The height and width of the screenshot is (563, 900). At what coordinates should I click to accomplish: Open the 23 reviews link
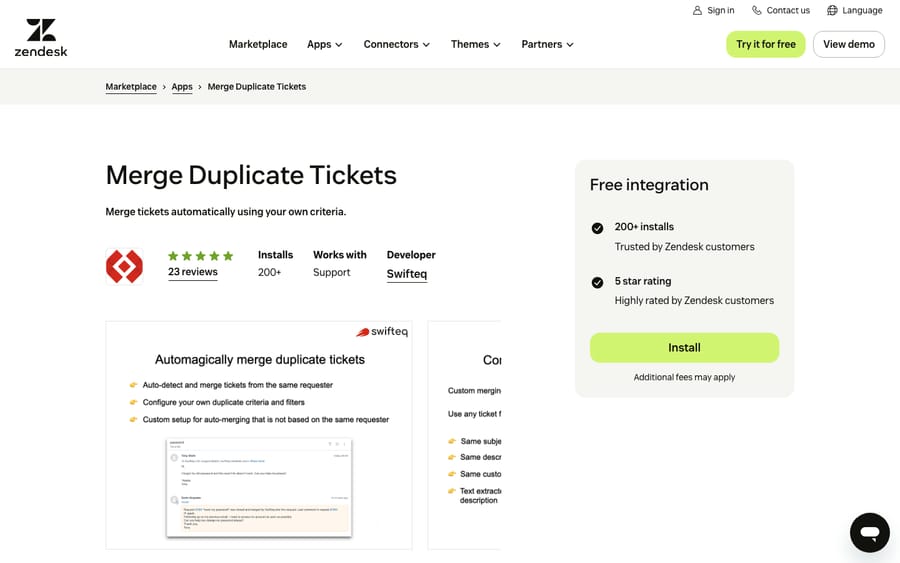pos(193,272)
